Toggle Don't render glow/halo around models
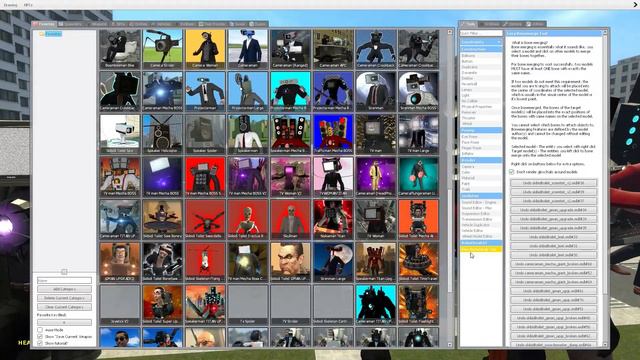 (511, 172)
